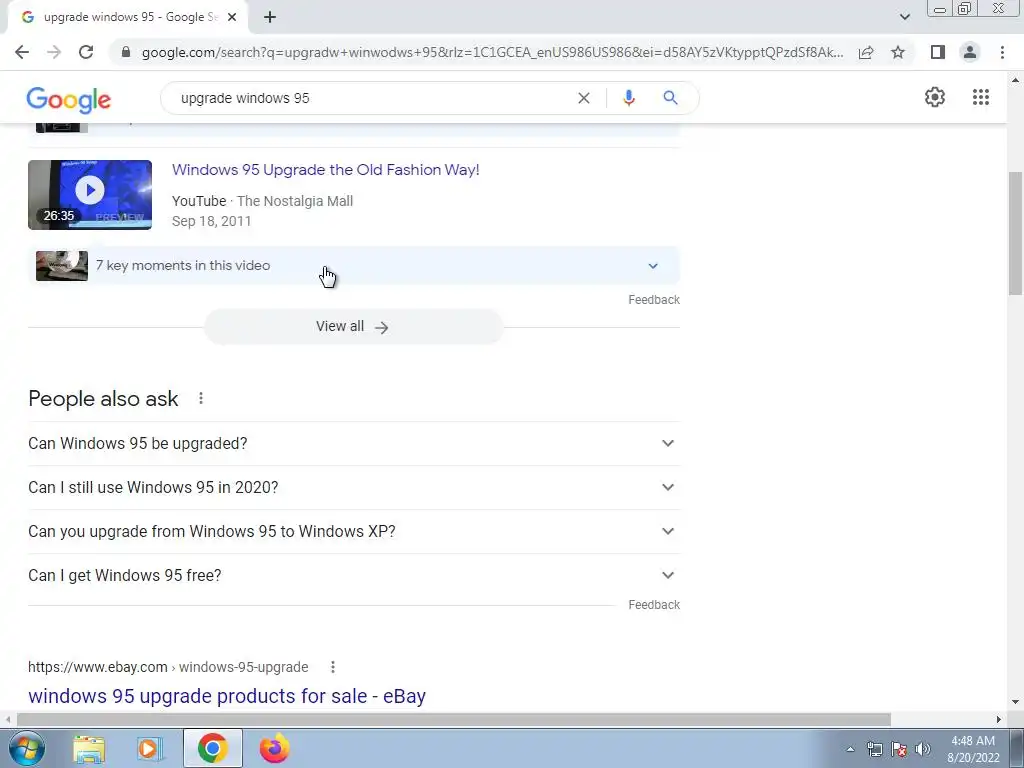Open the Google apps grid
This screenshot has width=1024, height=768.
[x=981, y=97]
